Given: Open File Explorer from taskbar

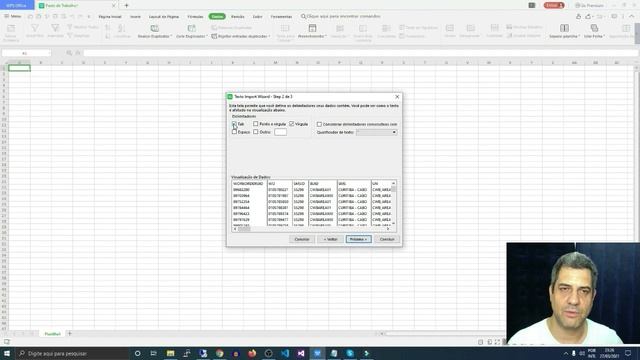Looking at the screenshot, I should click(x=170, y=353).
